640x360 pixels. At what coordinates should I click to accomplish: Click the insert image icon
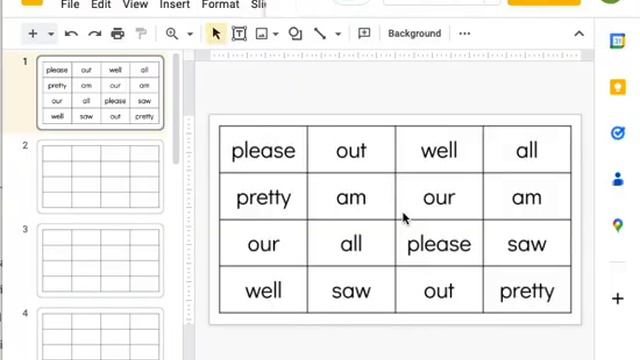pyautogui.click(x=261, y=34)
